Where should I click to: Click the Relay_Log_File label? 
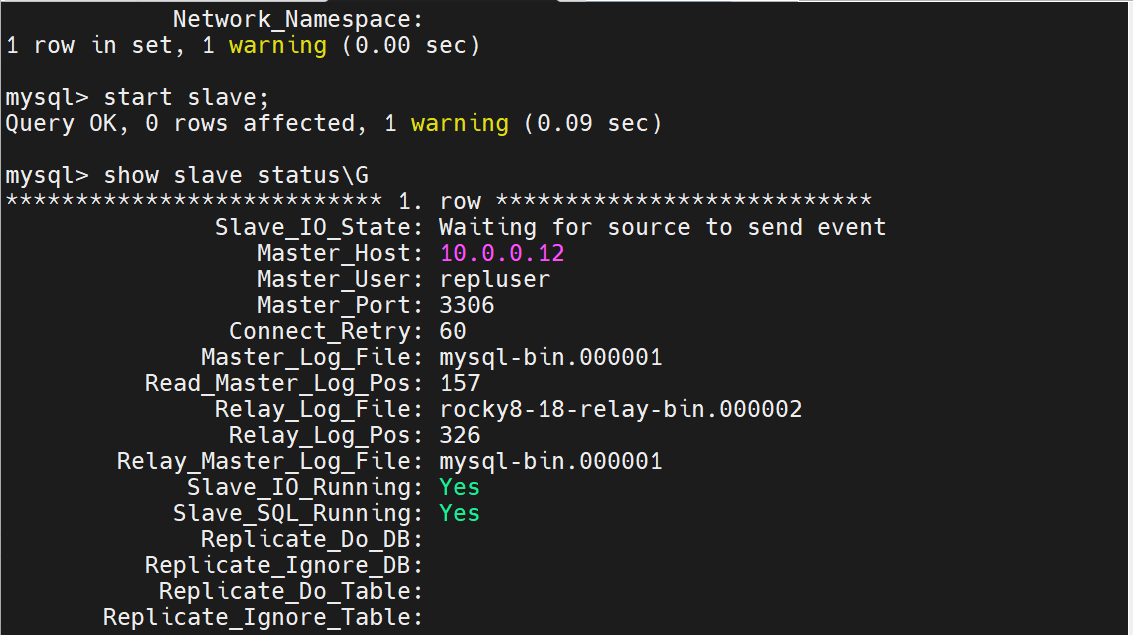(319, 410)
